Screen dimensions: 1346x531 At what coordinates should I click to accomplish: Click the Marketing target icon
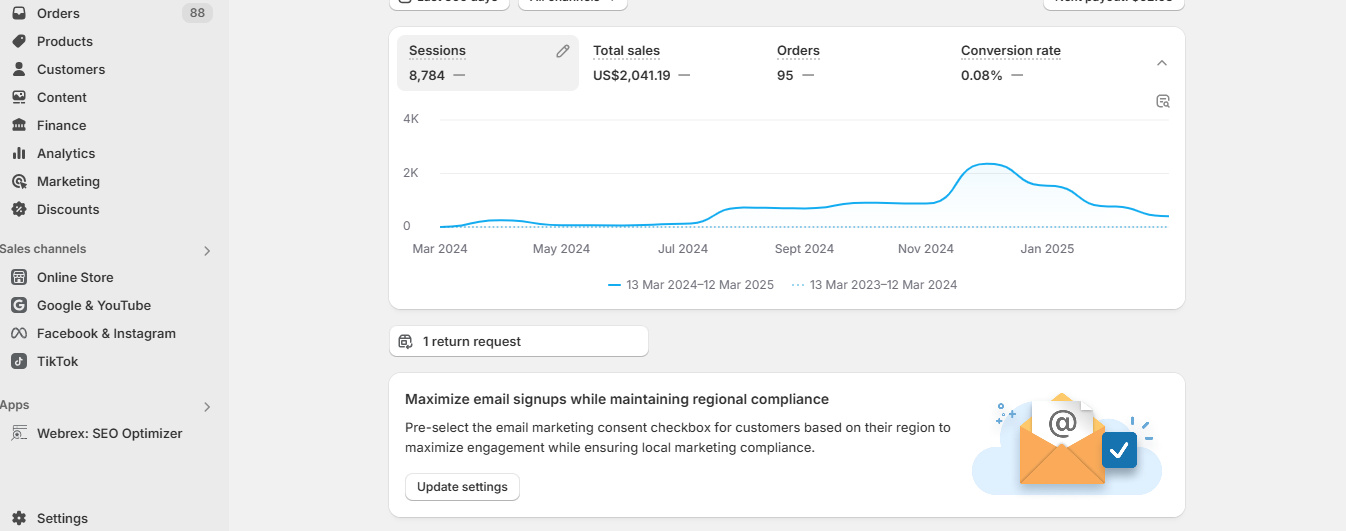[18, 181]
